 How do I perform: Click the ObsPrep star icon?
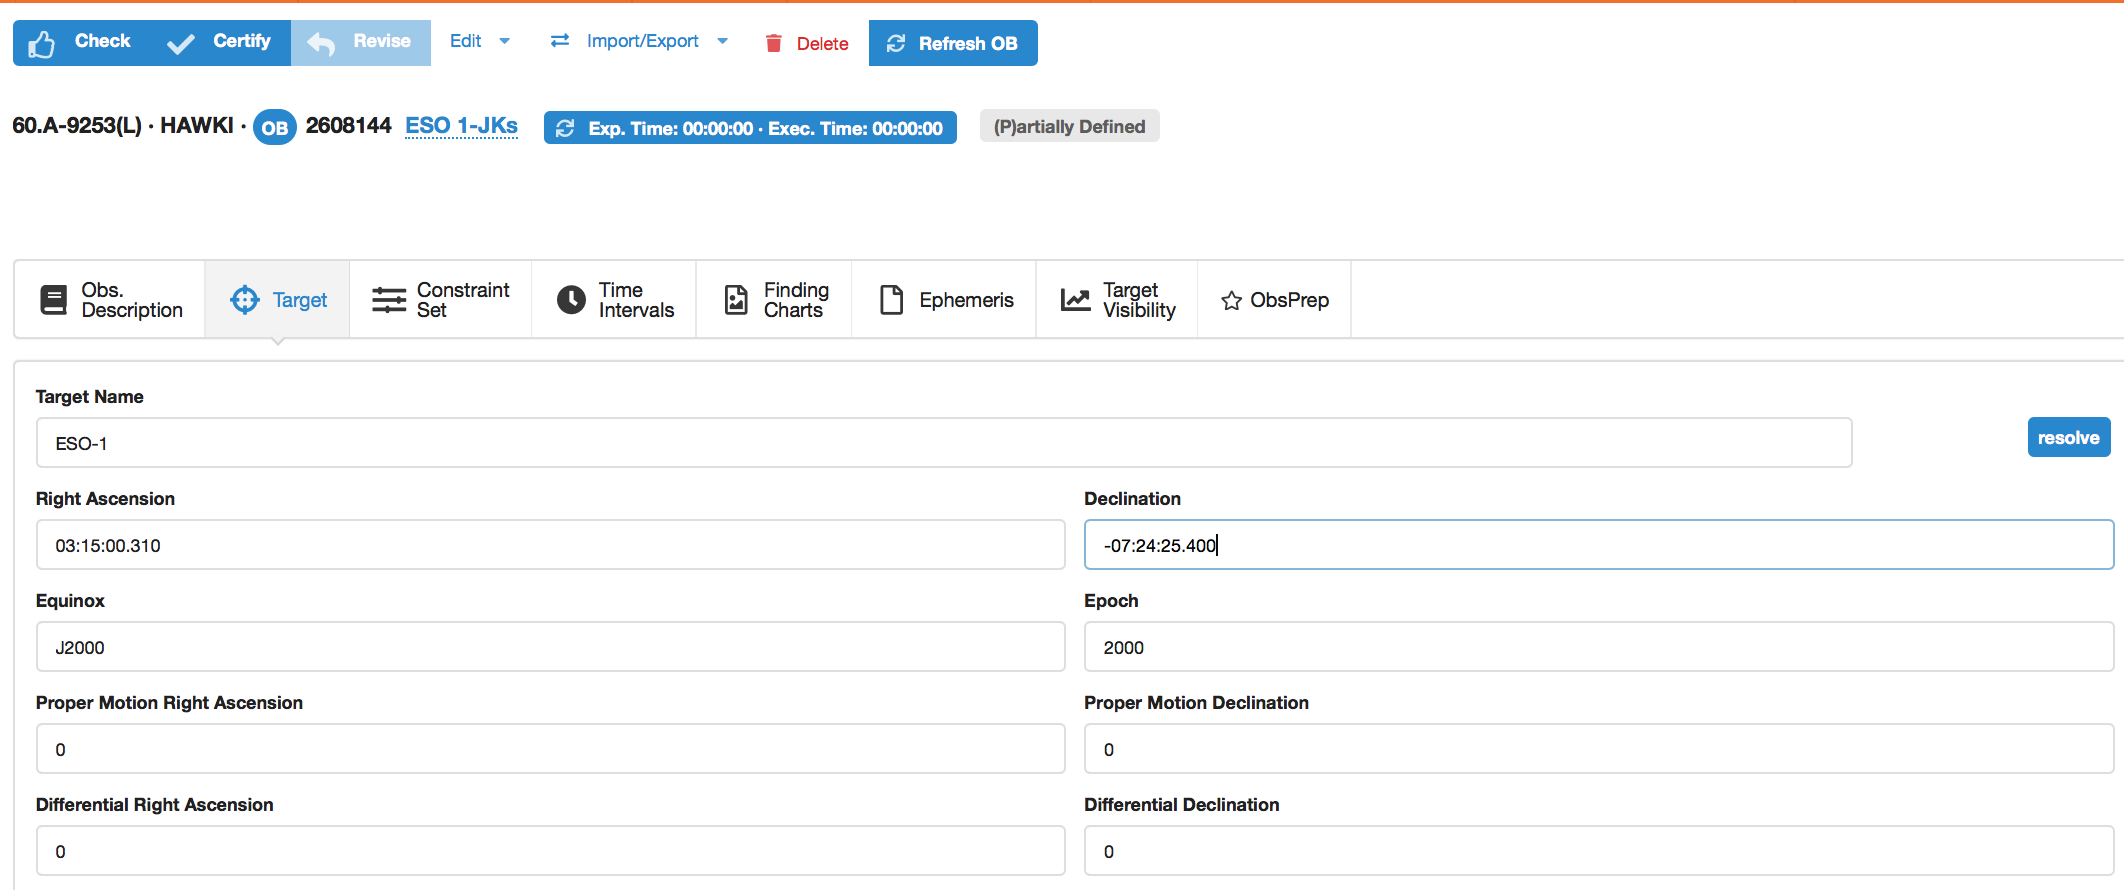click(1231, 301)
